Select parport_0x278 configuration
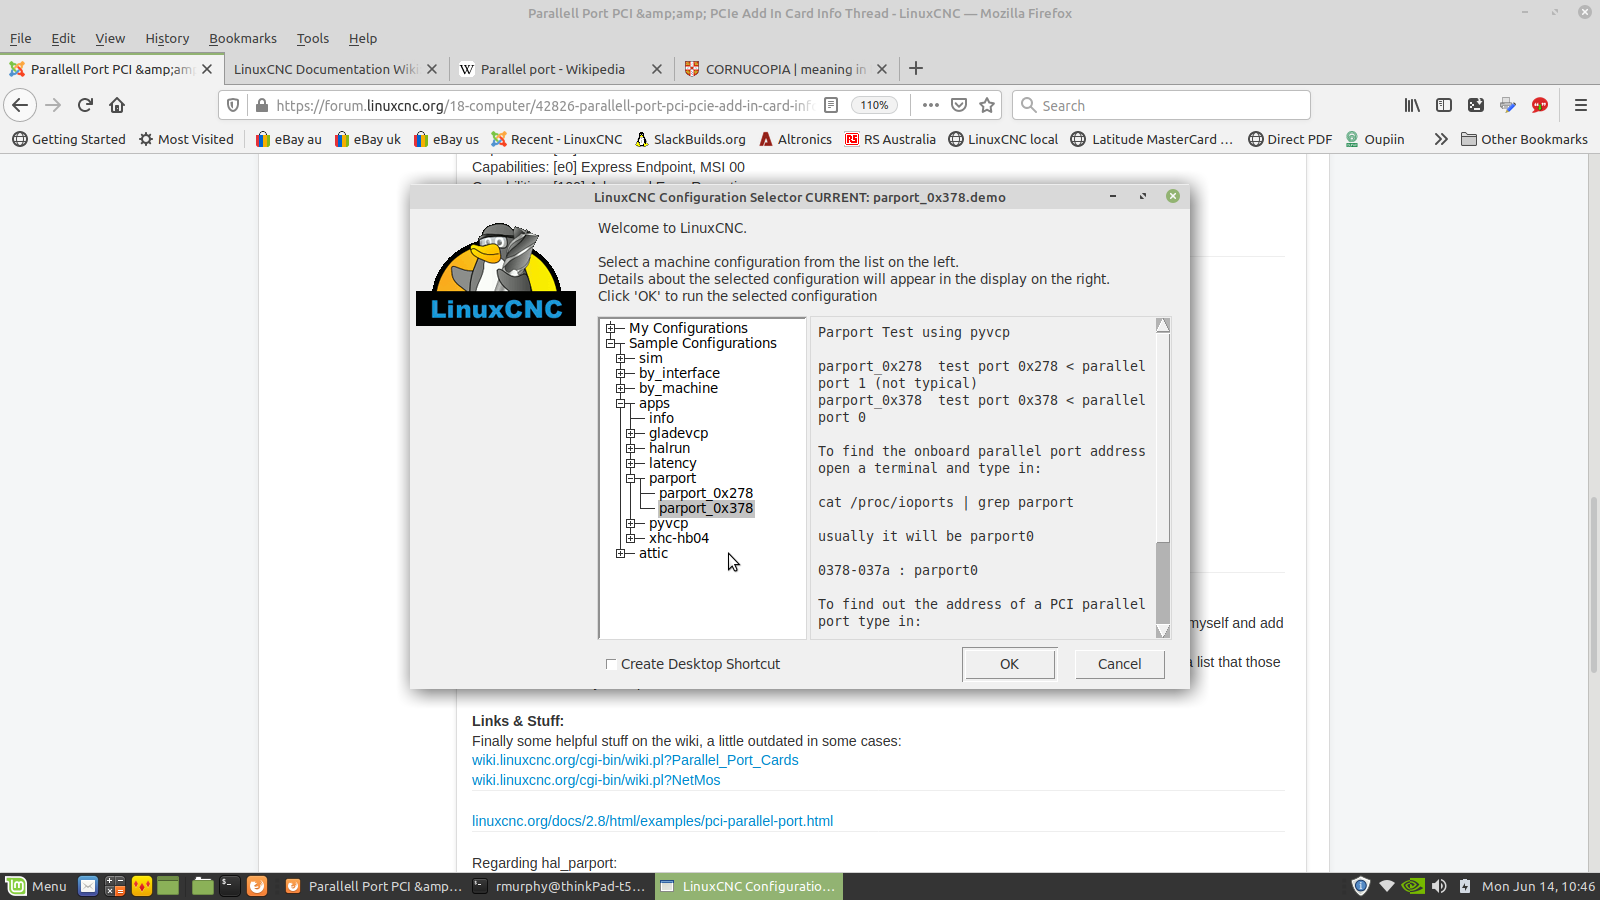 point(706,493)
